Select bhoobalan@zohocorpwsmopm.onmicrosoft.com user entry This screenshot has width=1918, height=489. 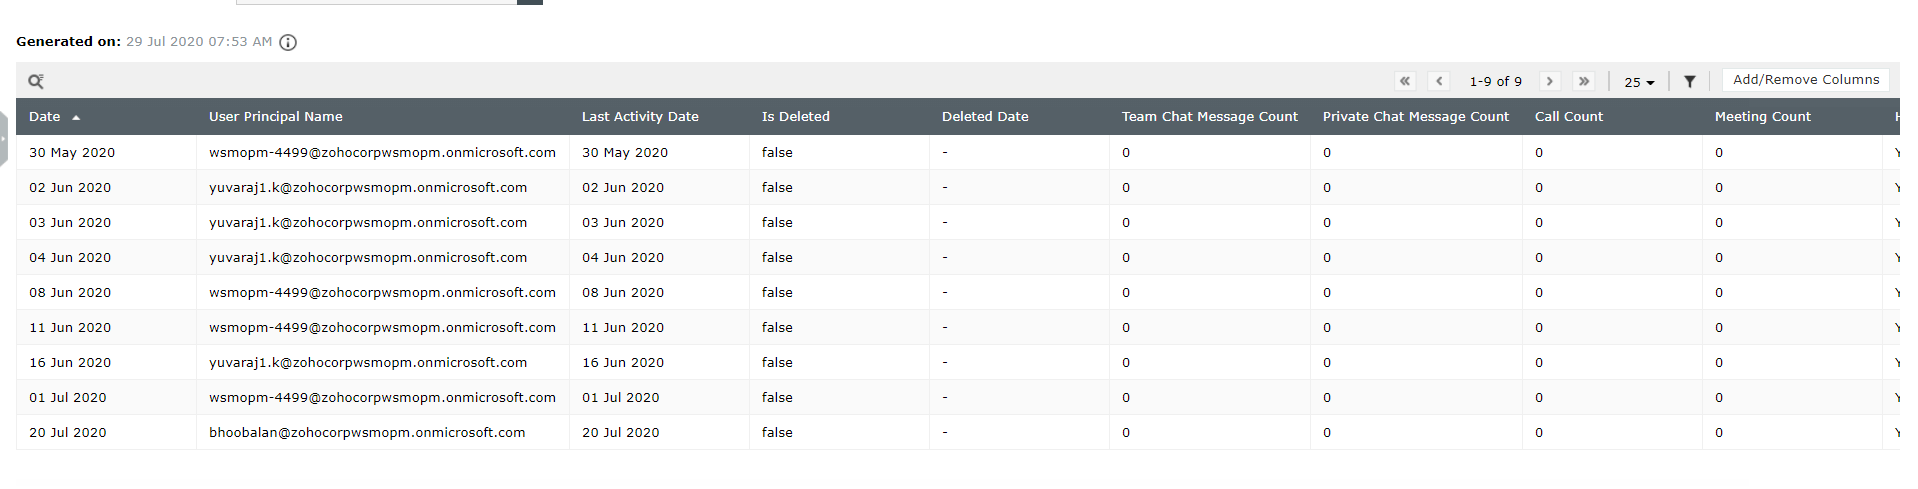coord(367,433)
